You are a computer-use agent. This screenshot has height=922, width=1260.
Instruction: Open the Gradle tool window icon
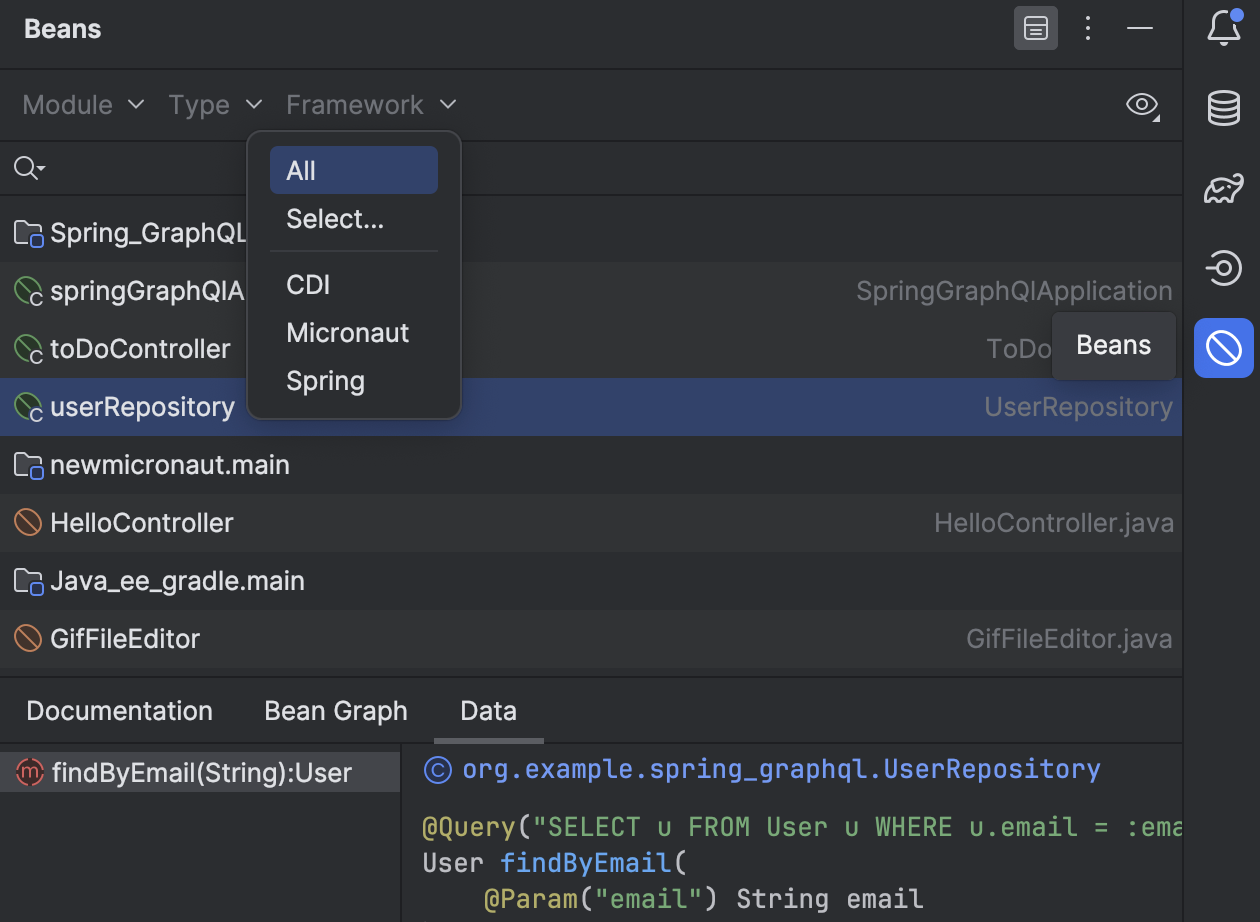tap(1224, 188)
